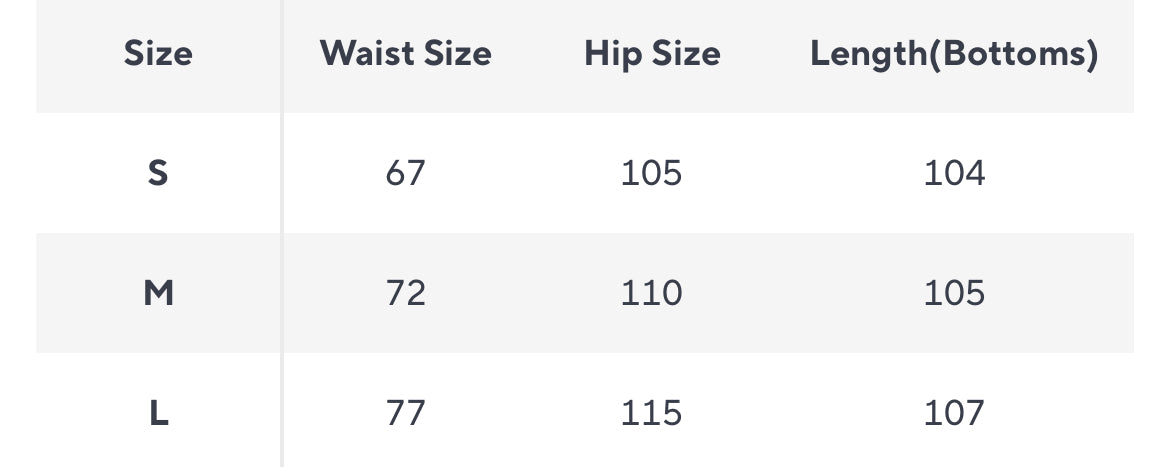This screenshot has width=1170, height=467.
Task: Click length value 104 for size S
Action: tap(954, 174)
